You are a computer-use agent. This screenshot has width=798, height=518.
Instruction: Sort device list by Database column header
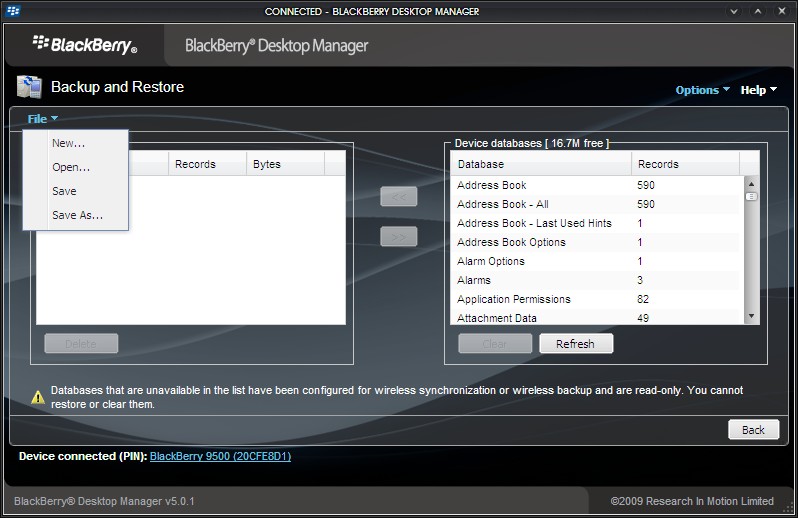coord(540,164)
